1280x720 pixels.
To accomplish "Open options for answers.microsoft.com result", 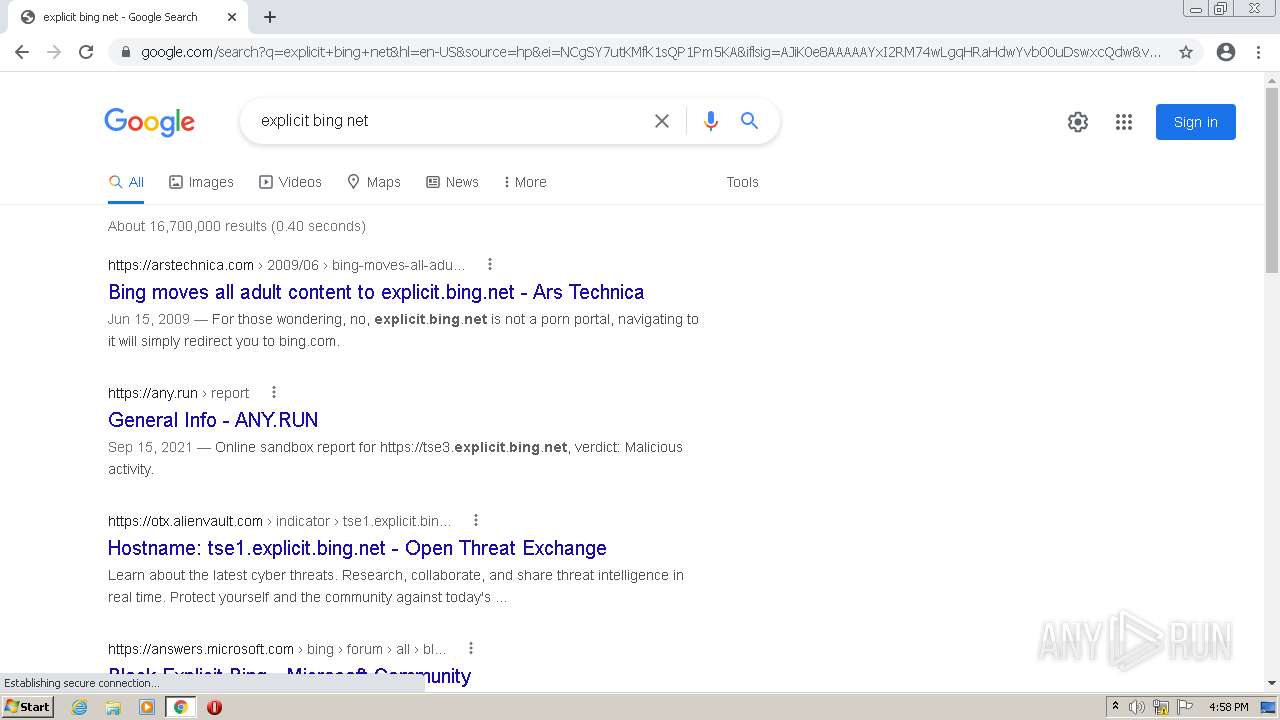I will pos(471,649).
